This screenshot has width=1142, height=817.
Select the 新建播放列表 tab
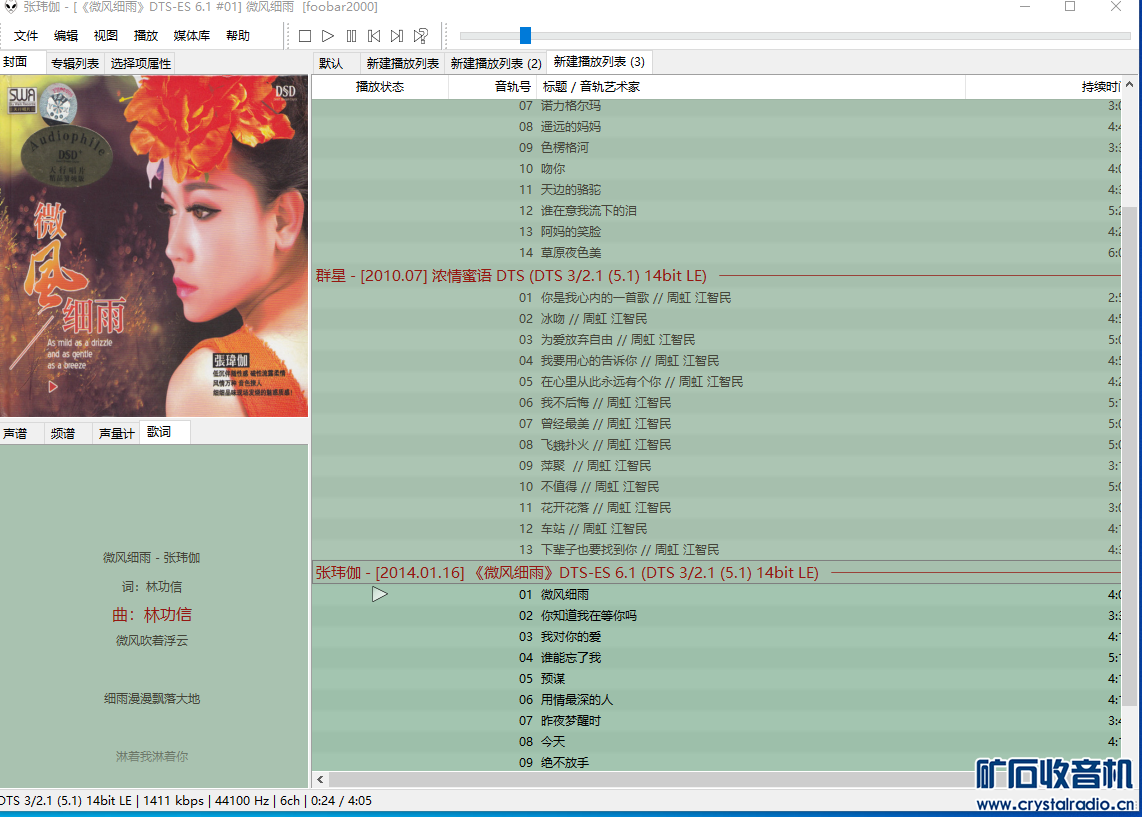point(403,63)
